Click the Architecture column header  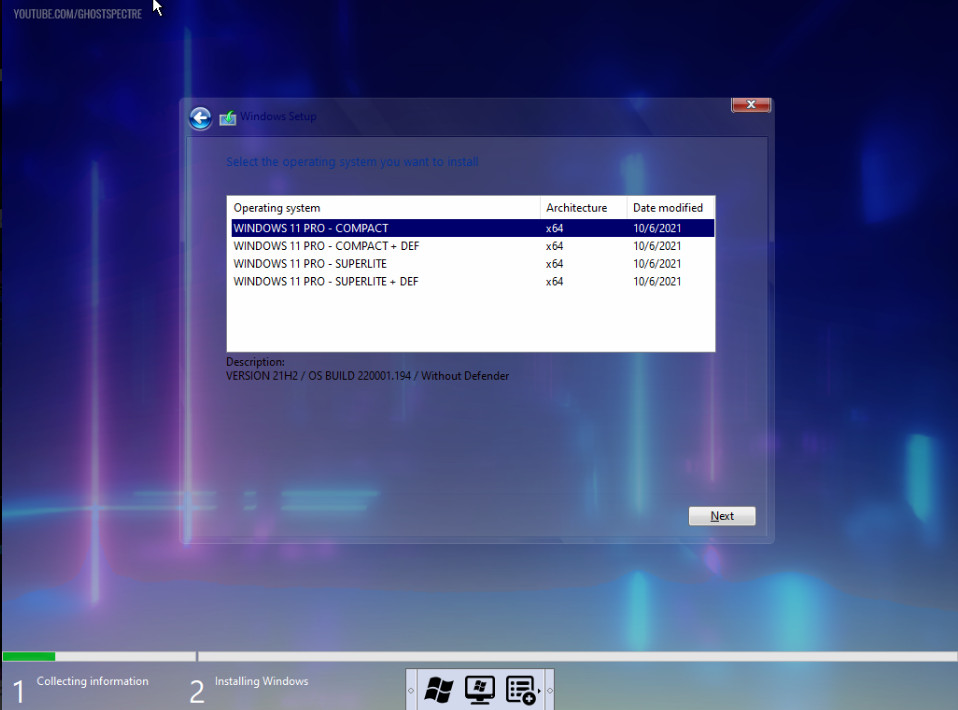(583, 208)
